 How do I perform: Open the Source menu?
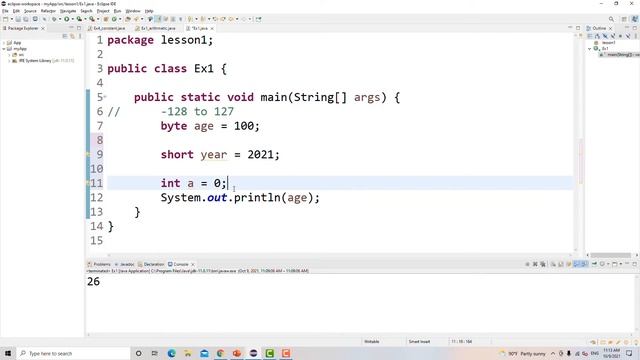pos(30,11)
